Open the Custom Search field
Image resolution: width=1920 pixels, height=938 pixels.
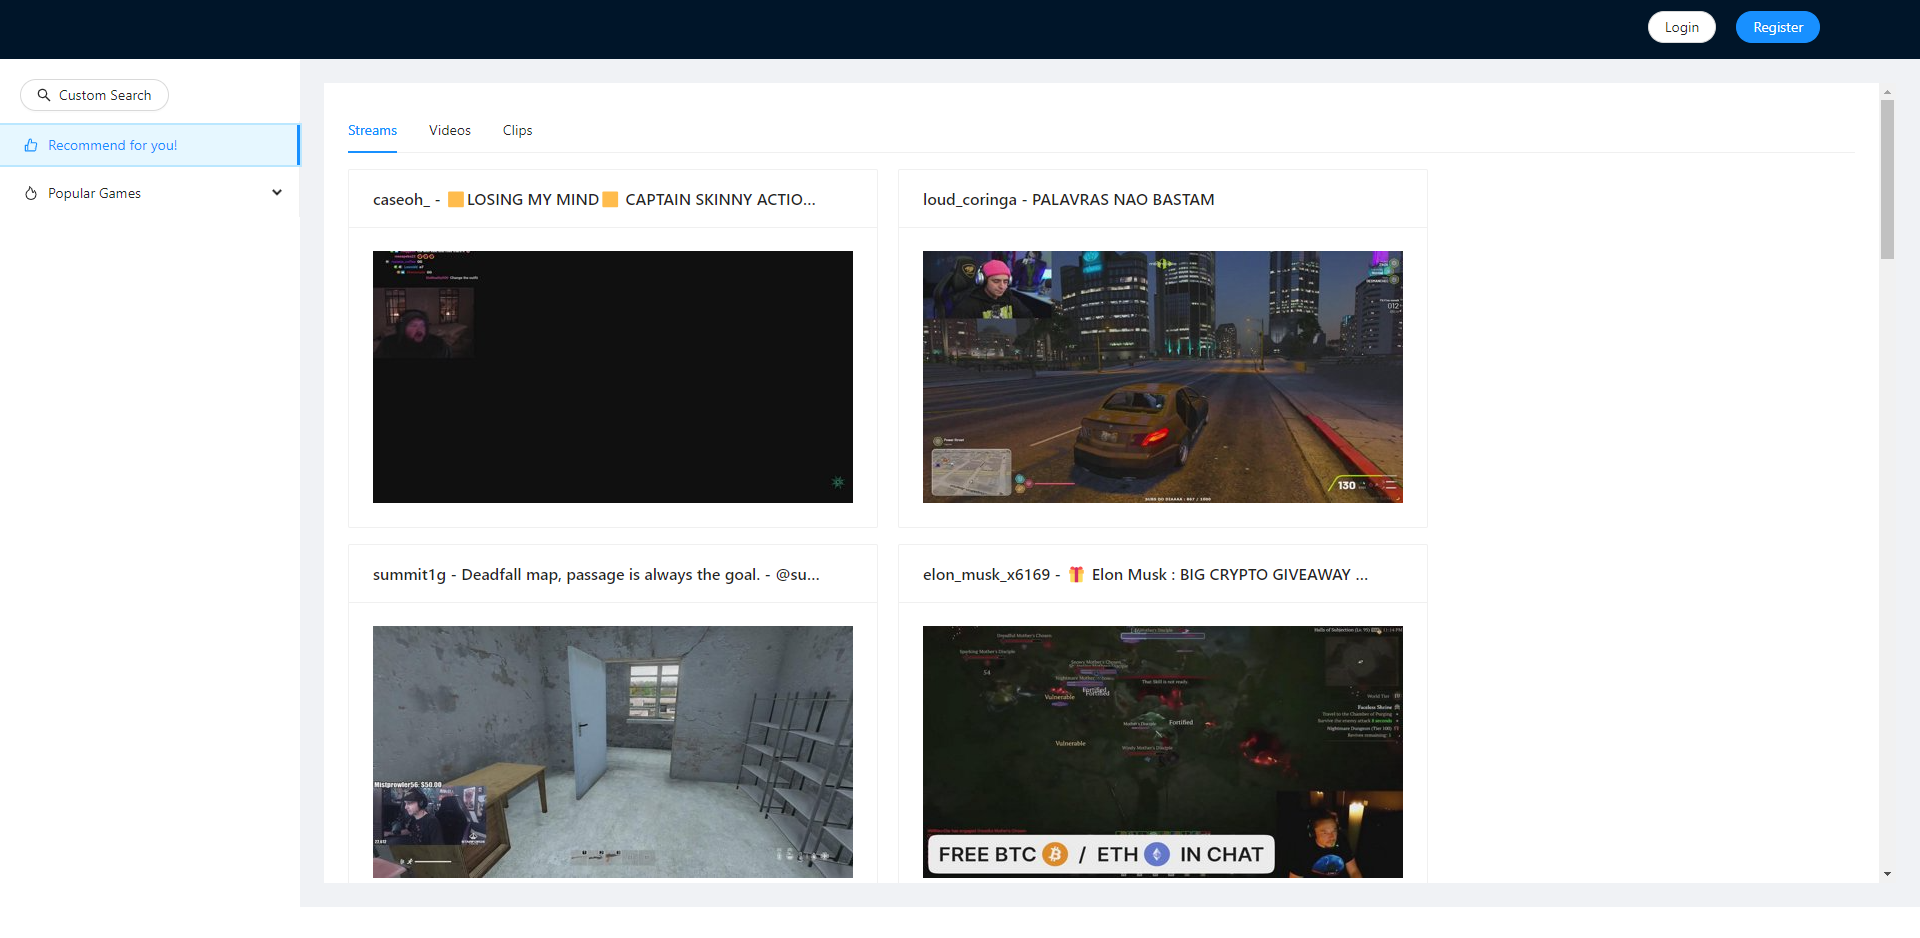(94, 95)
